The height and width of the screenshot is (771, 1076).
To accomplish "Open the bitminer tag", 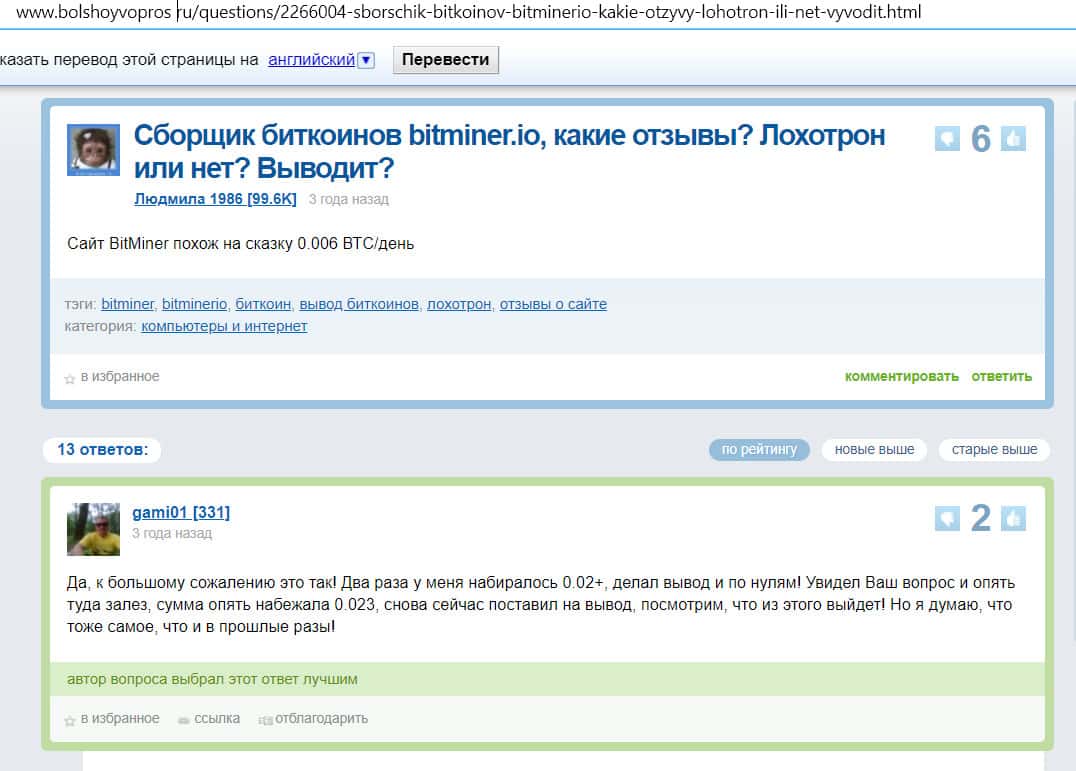I will 128,304.
